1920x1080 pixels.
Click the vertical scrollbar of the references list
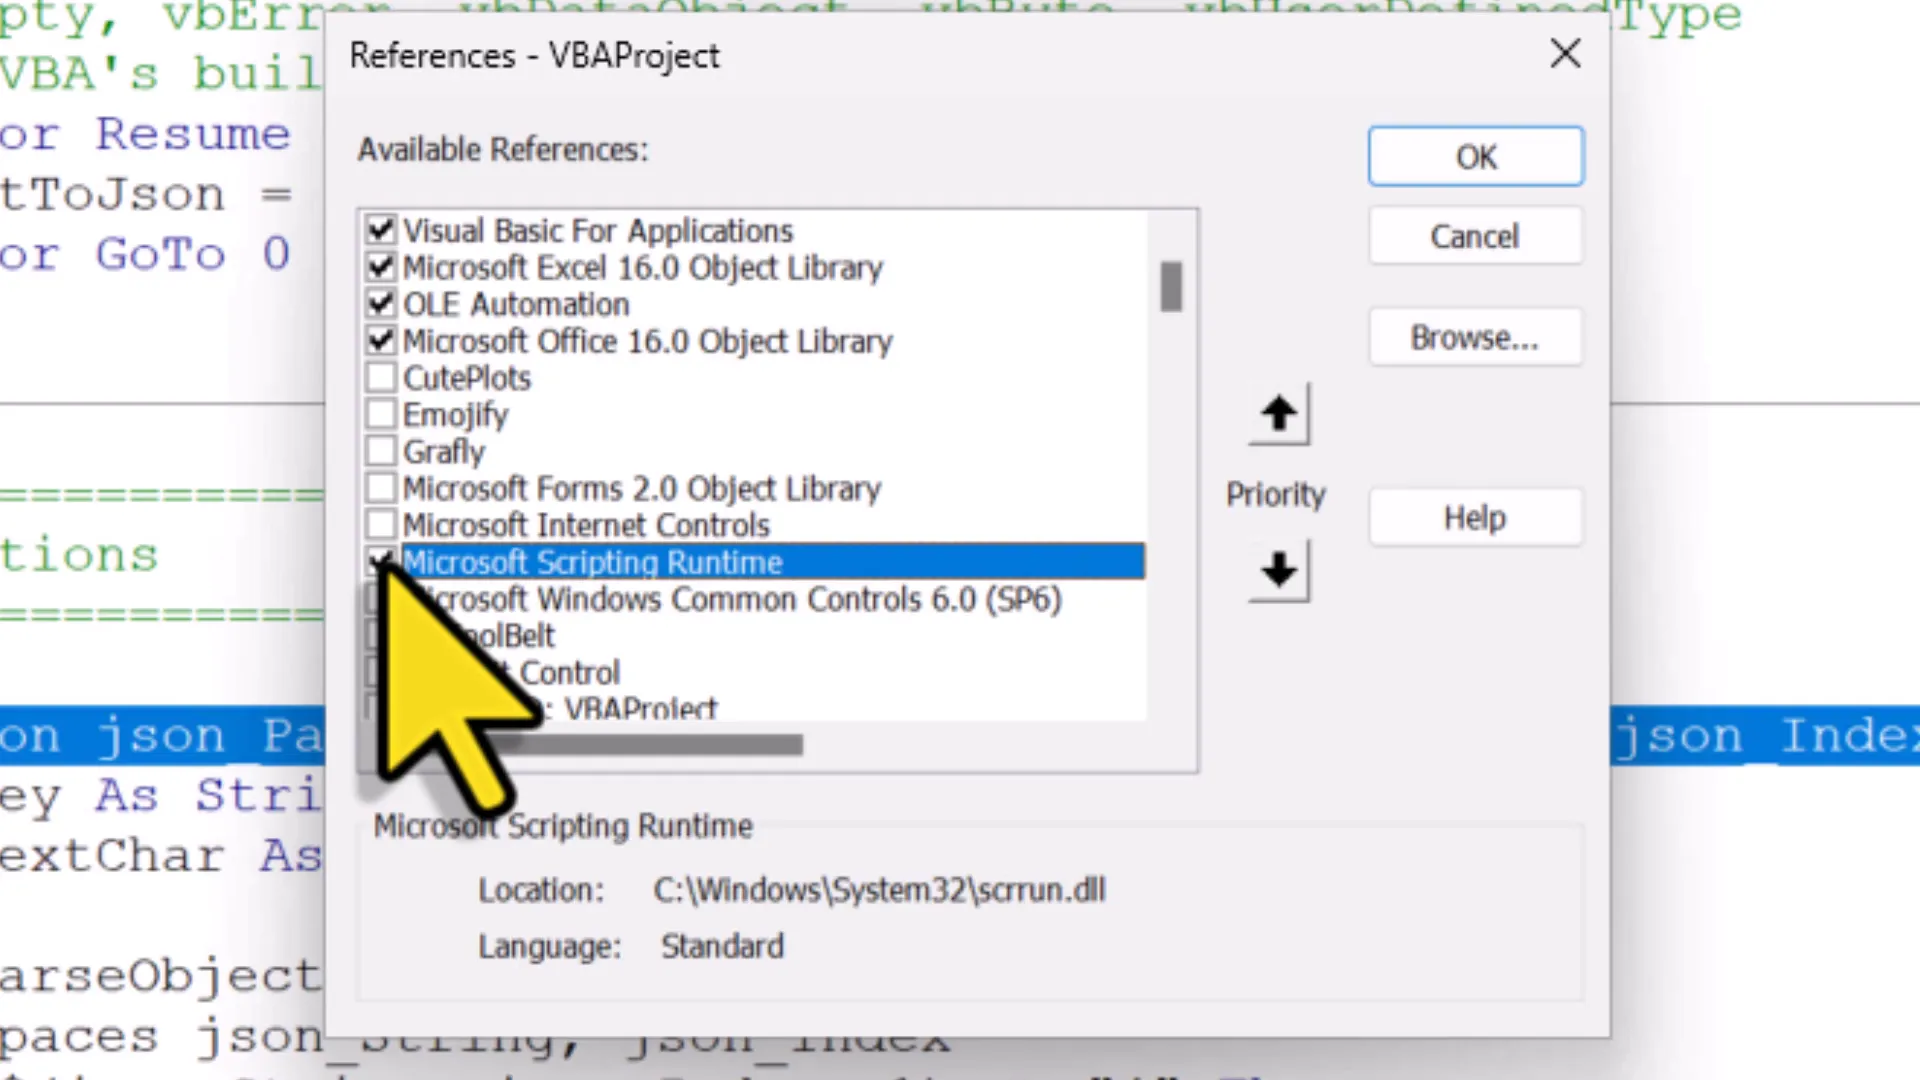[1171, 287]
